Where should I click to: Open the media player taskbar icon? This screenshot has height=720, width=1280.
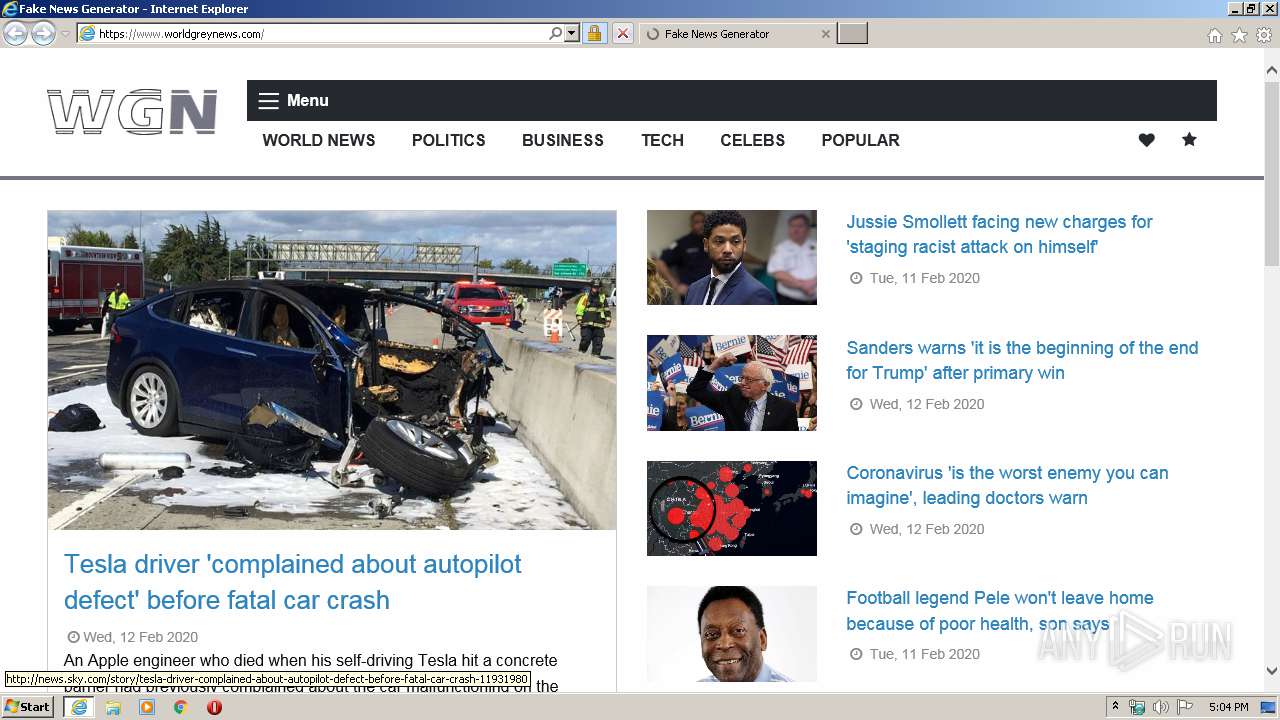coord(147,707)
